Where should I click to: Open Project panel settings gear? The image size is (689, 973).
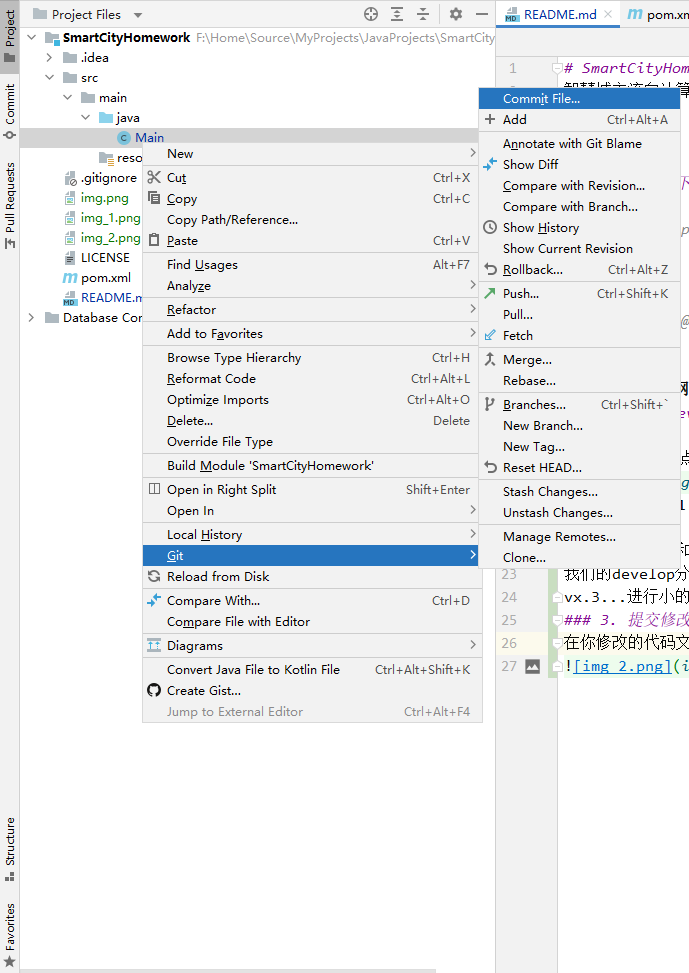click(456, 14)
